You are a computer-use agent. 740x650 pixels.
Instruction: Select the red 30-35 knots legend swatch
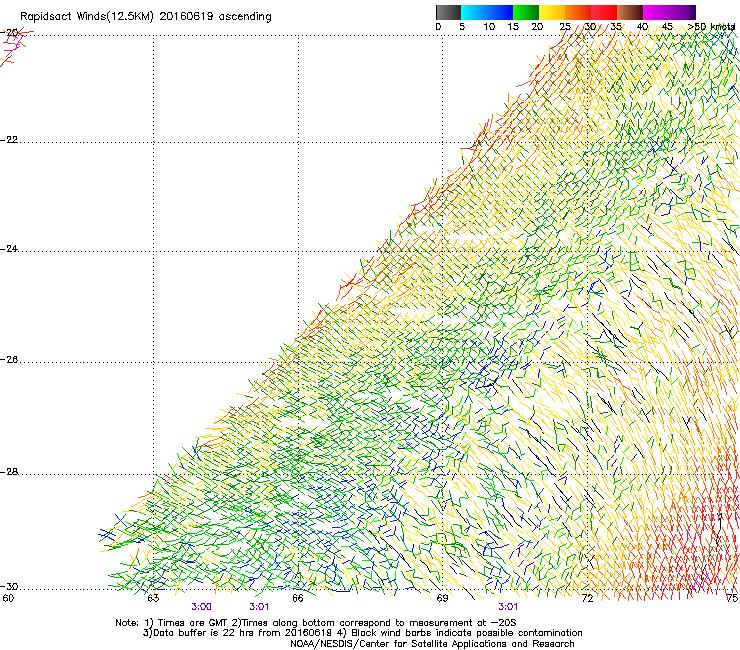point(604,12)
